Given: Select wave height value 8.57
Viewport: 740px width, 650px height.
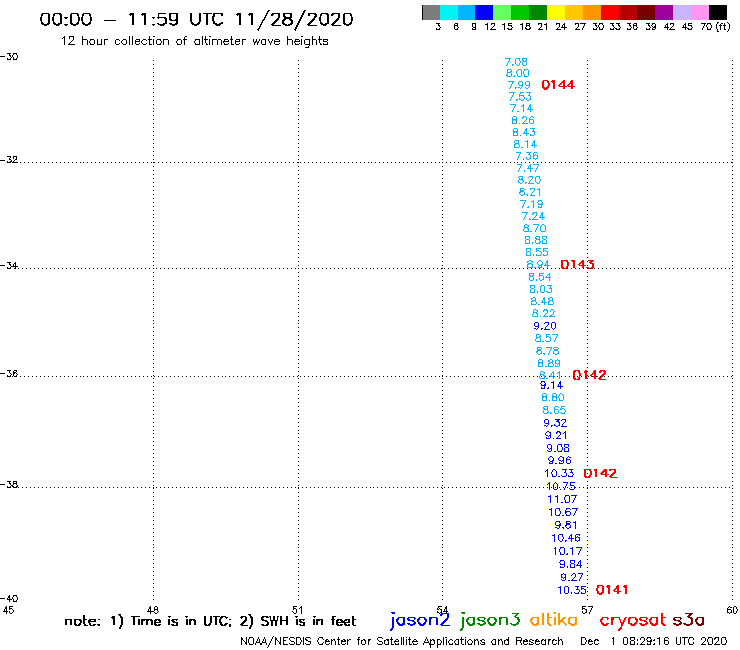Looking at the screenshot, I should 547,338.
